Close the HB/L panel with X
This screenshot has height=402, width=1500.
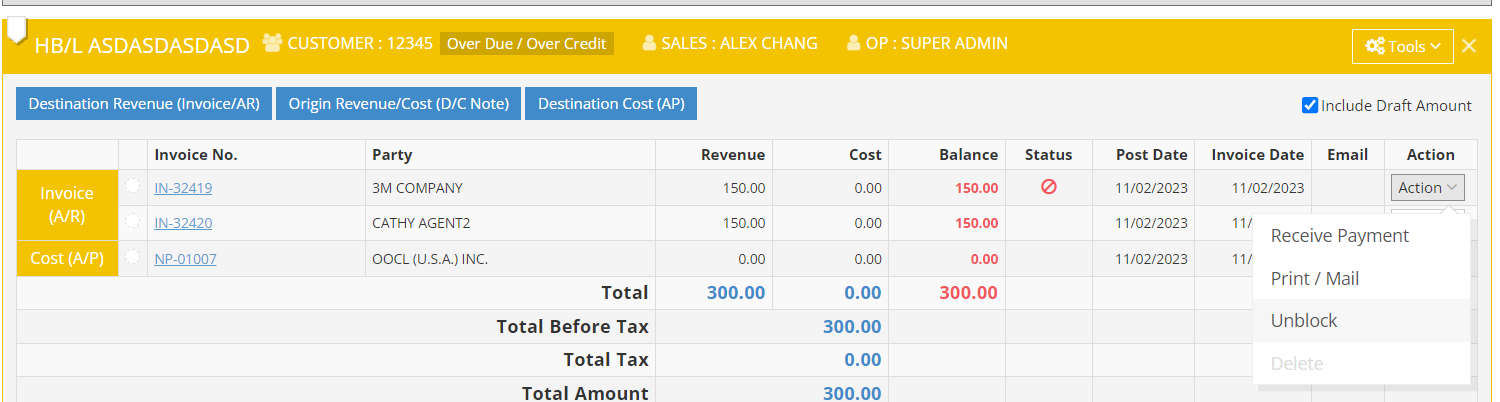(x=1468, y=46)
